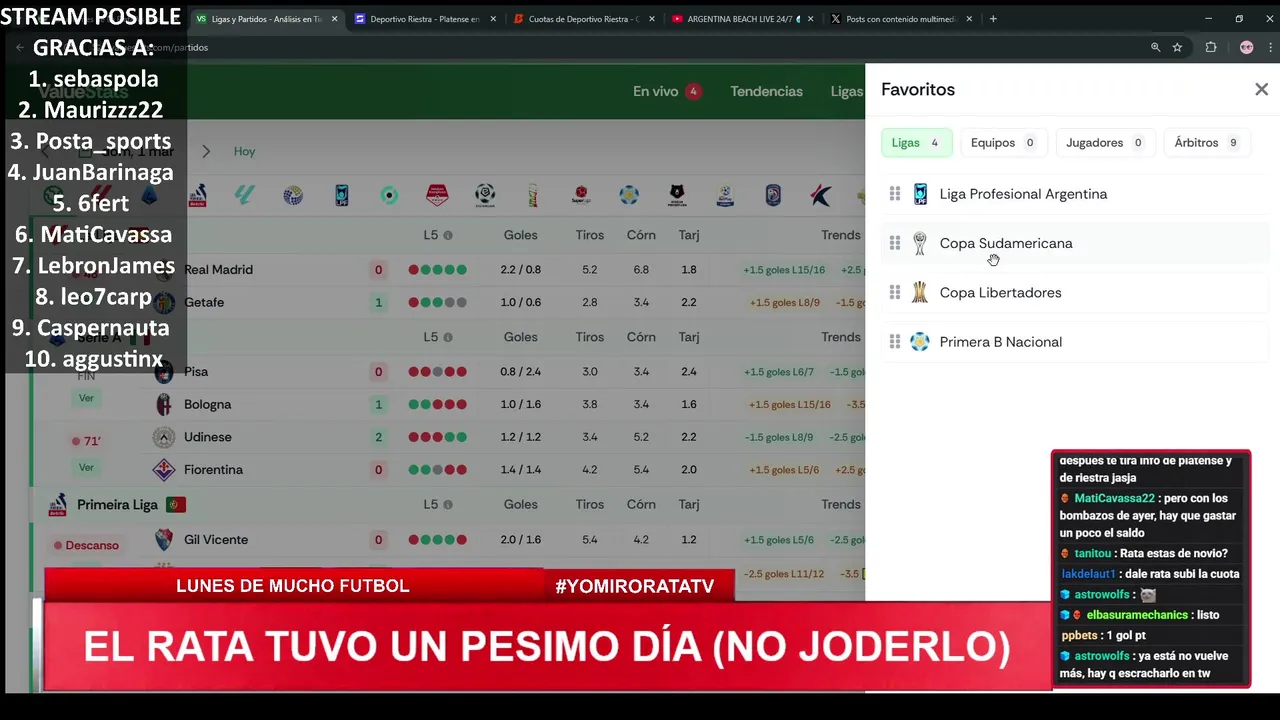Click the info icon beside L5 above Real Madrid
Screen dimensions: 1280x720
tap(448, 236)
